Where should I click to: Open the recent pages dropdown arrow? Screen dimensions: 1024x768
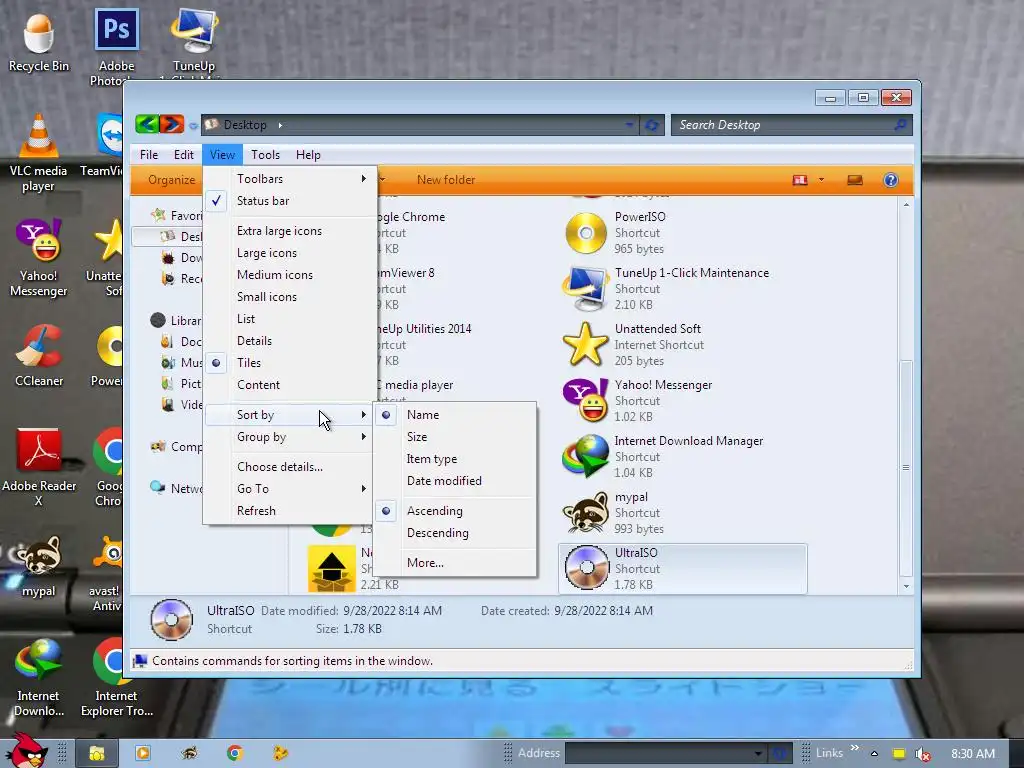pyautogui.click(x=193, y=125)
